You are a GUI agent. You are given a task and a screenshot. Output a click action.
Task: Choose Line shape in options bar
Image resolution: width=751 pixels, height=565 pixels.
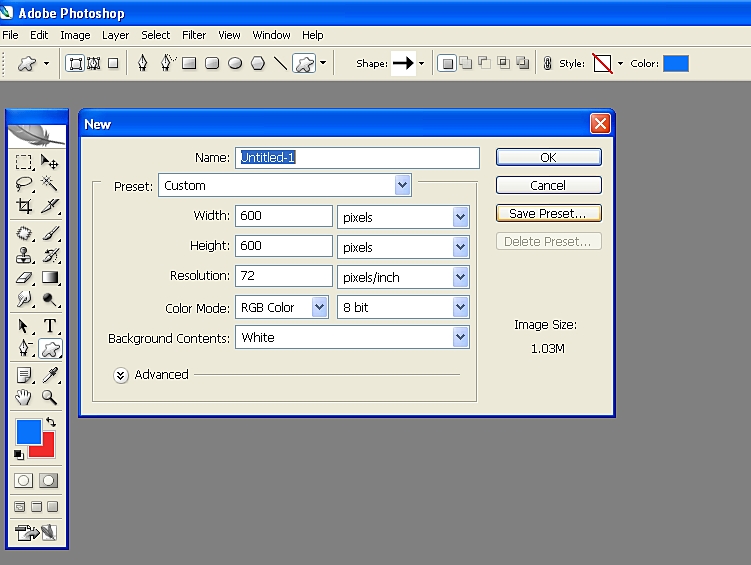tap(280, 63)
